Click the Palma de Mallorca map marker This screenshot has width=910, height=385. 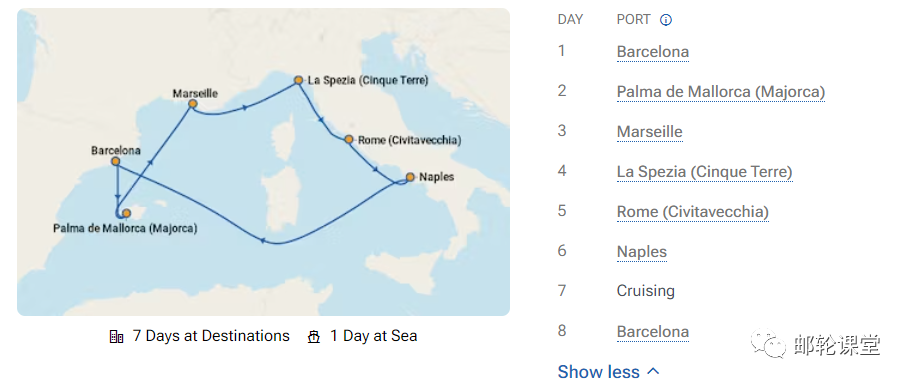pyautogui.click(x=127, y=213)
